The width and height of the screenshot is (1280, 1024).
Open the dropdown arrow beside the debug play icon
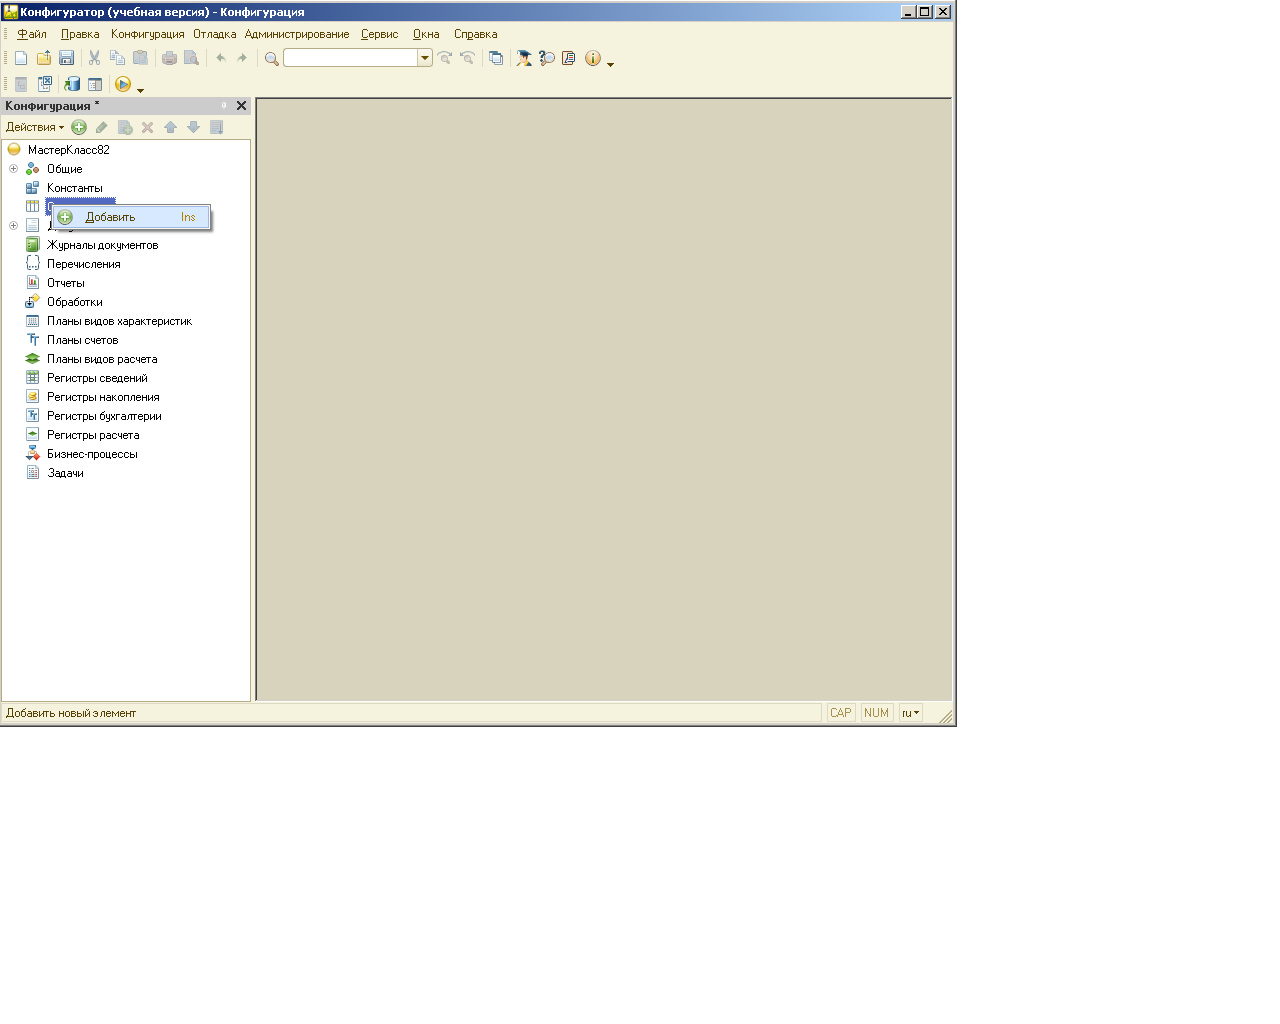[140, 90]
